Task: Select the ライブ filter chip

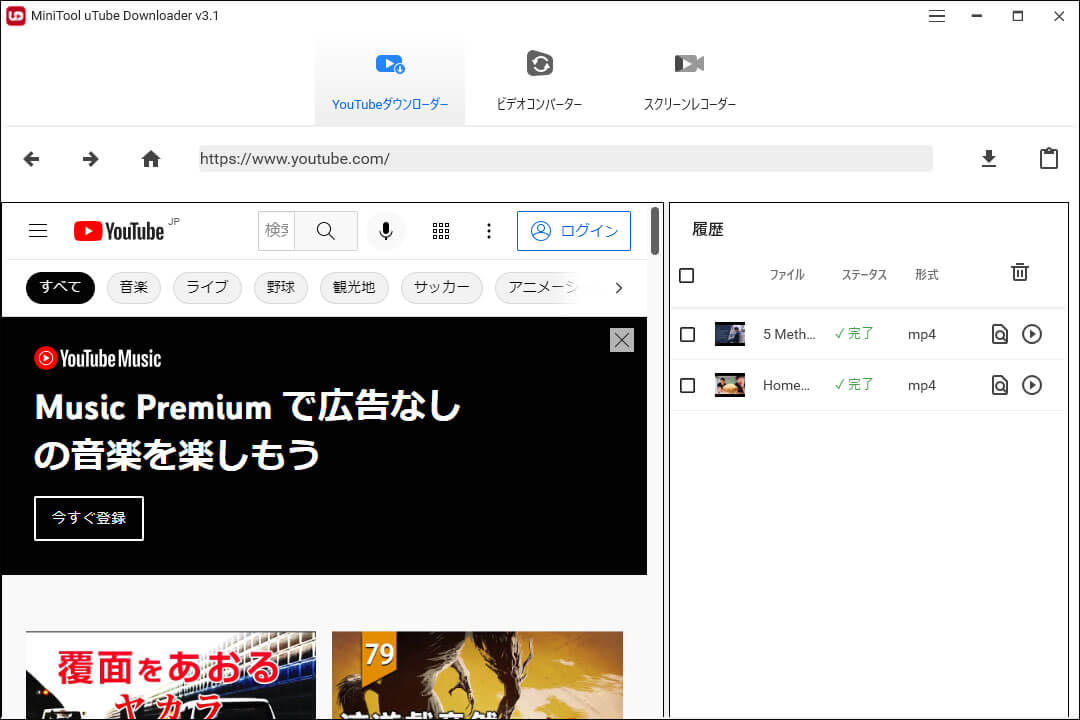Action: (x=207, y=287)
